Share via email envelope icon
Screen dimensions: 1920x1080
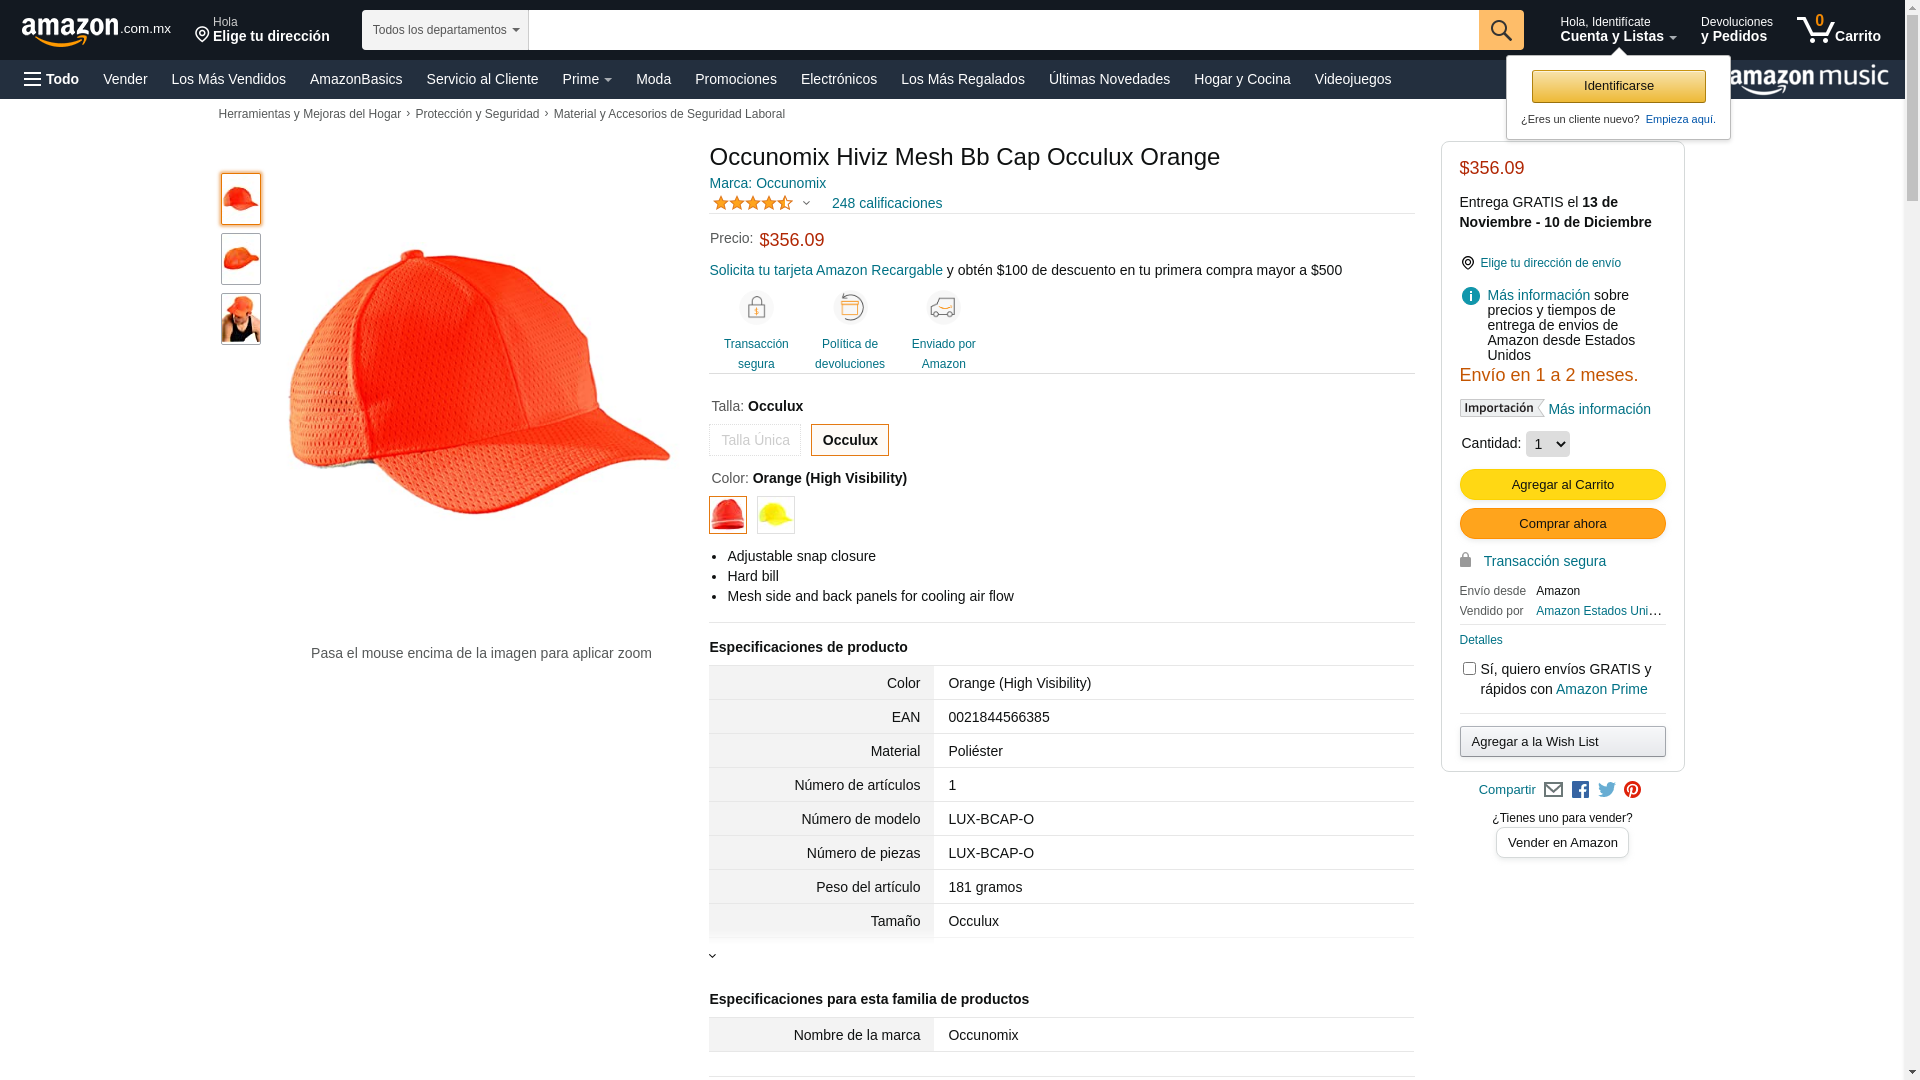click(x=1553, y=790)
